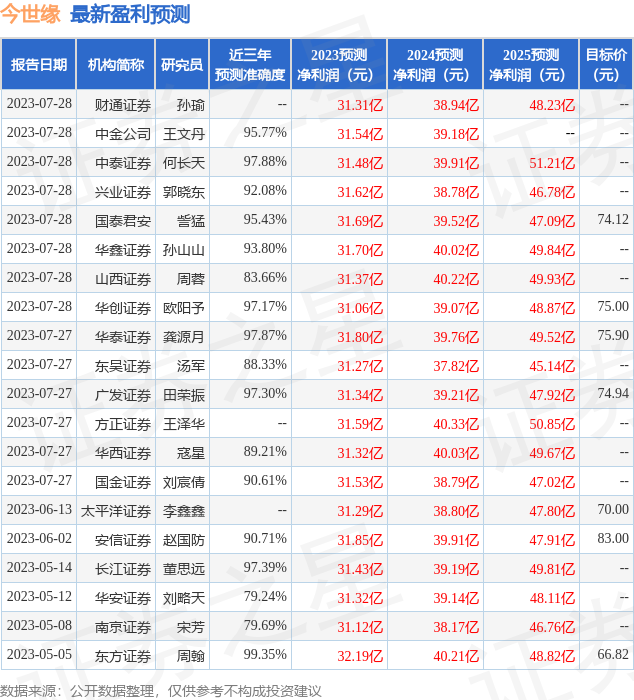Select institution 太平洋证券 cell

(x=116, y=512)
